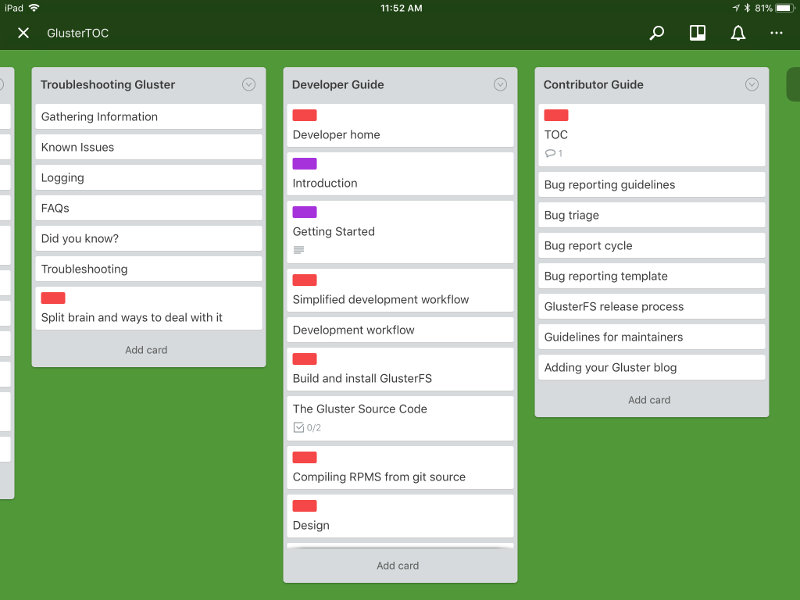The height and width of the screenshot is (600, 800).
Task: Open the Troubleshooting Gluster list menu chevron
Action: [249, 84]
